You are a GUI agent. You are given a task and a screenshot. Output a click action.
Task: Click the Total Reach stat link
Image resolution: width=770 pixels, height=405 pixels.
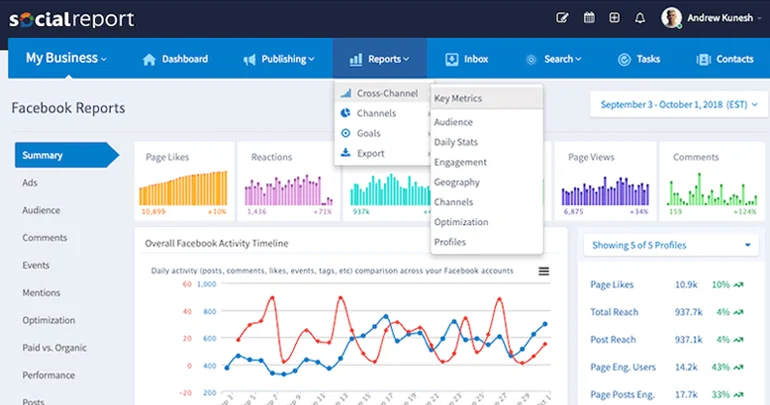(x=614, y=312)
